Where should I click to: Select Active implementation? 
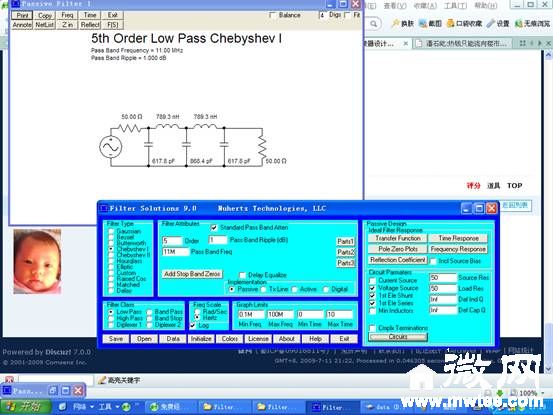[295, 289]
